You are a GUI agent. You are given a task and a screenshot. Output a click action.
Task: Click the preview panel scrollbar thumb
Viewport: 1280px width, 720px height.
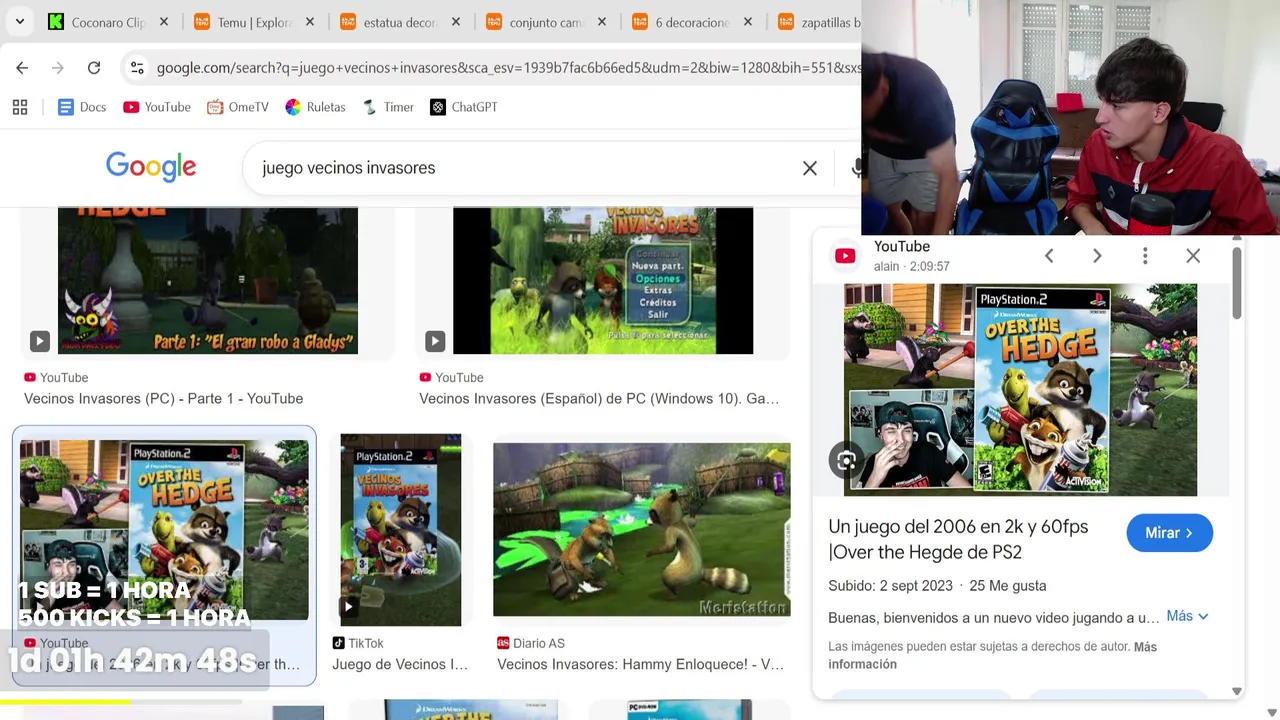[1236, 283]
